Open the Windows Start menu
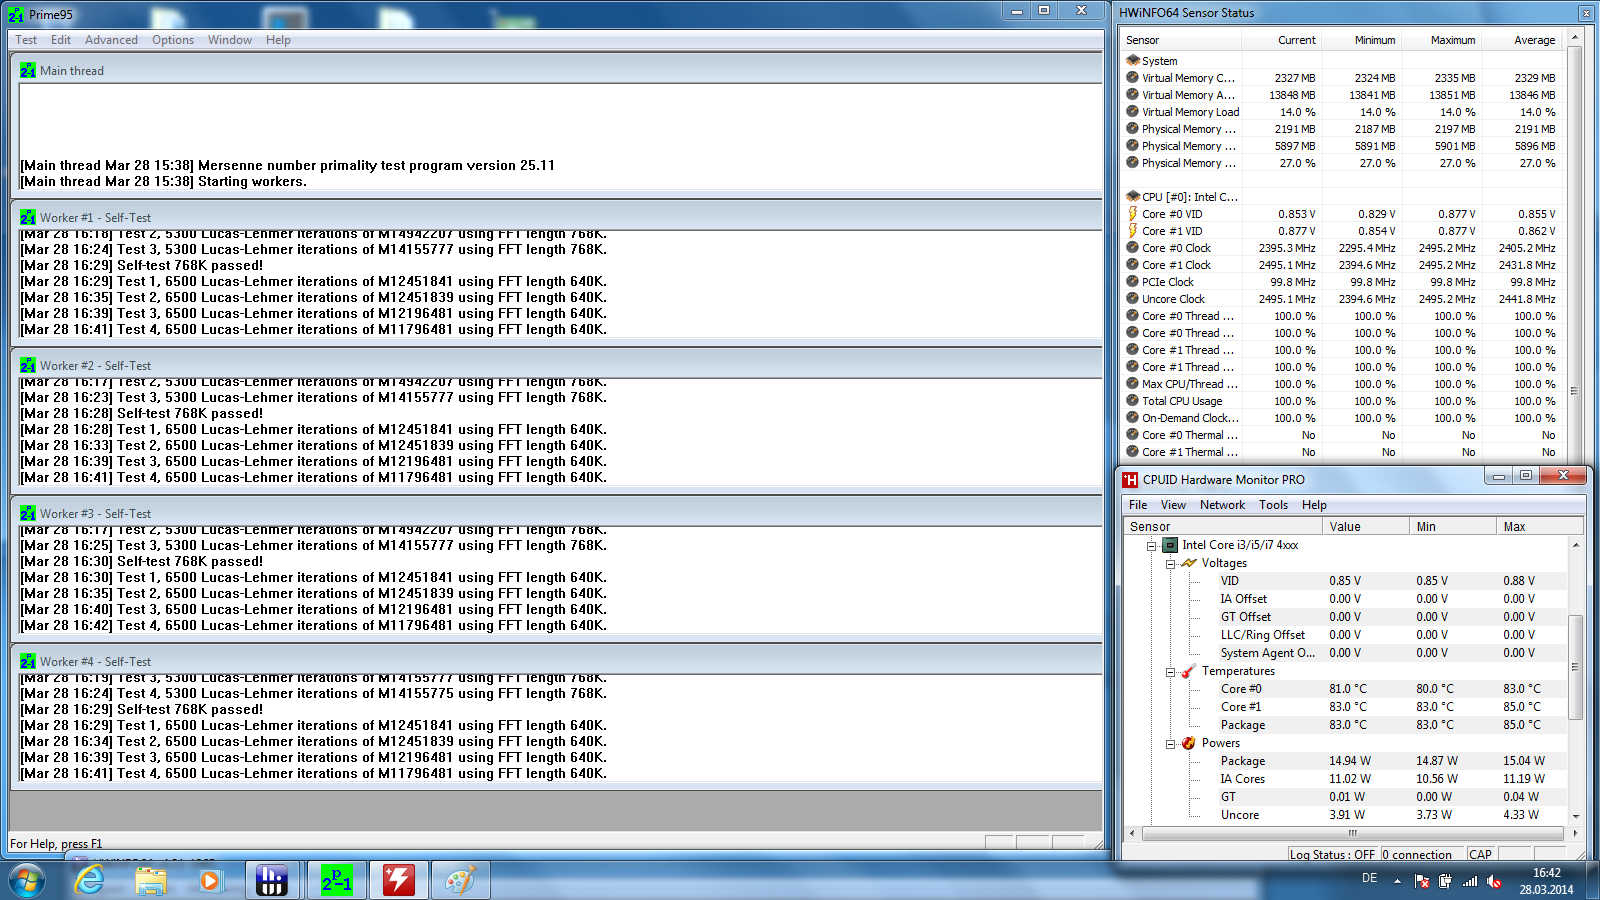The image size is (1600, 900). 27,881
